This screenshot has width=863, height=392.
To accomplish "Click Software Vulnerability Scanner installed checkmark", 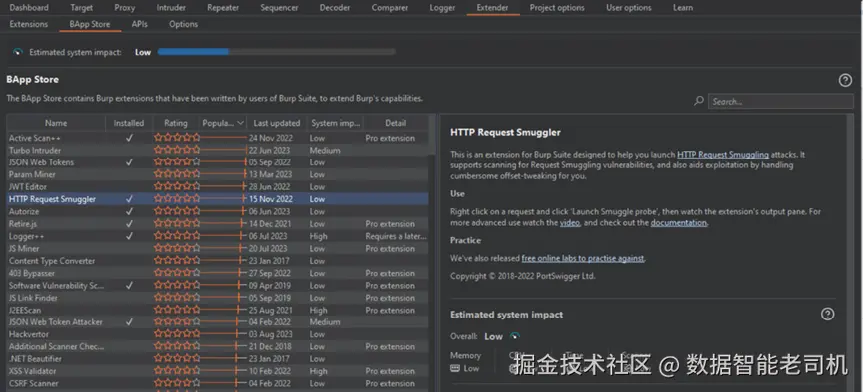I will [x=129, y=286].
